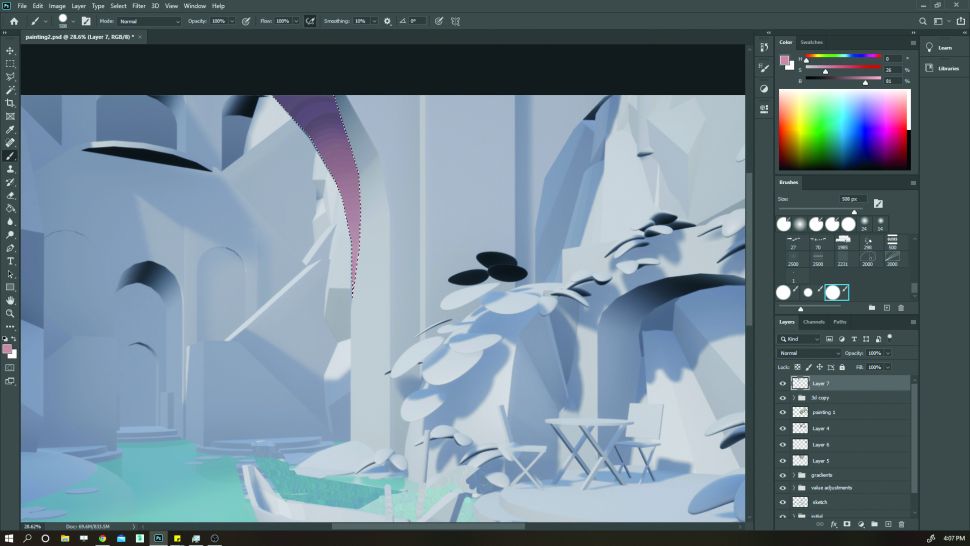The width and height of the screenshot is (970, 546).
Task: Select the Move tool
Action: [10, 50]
